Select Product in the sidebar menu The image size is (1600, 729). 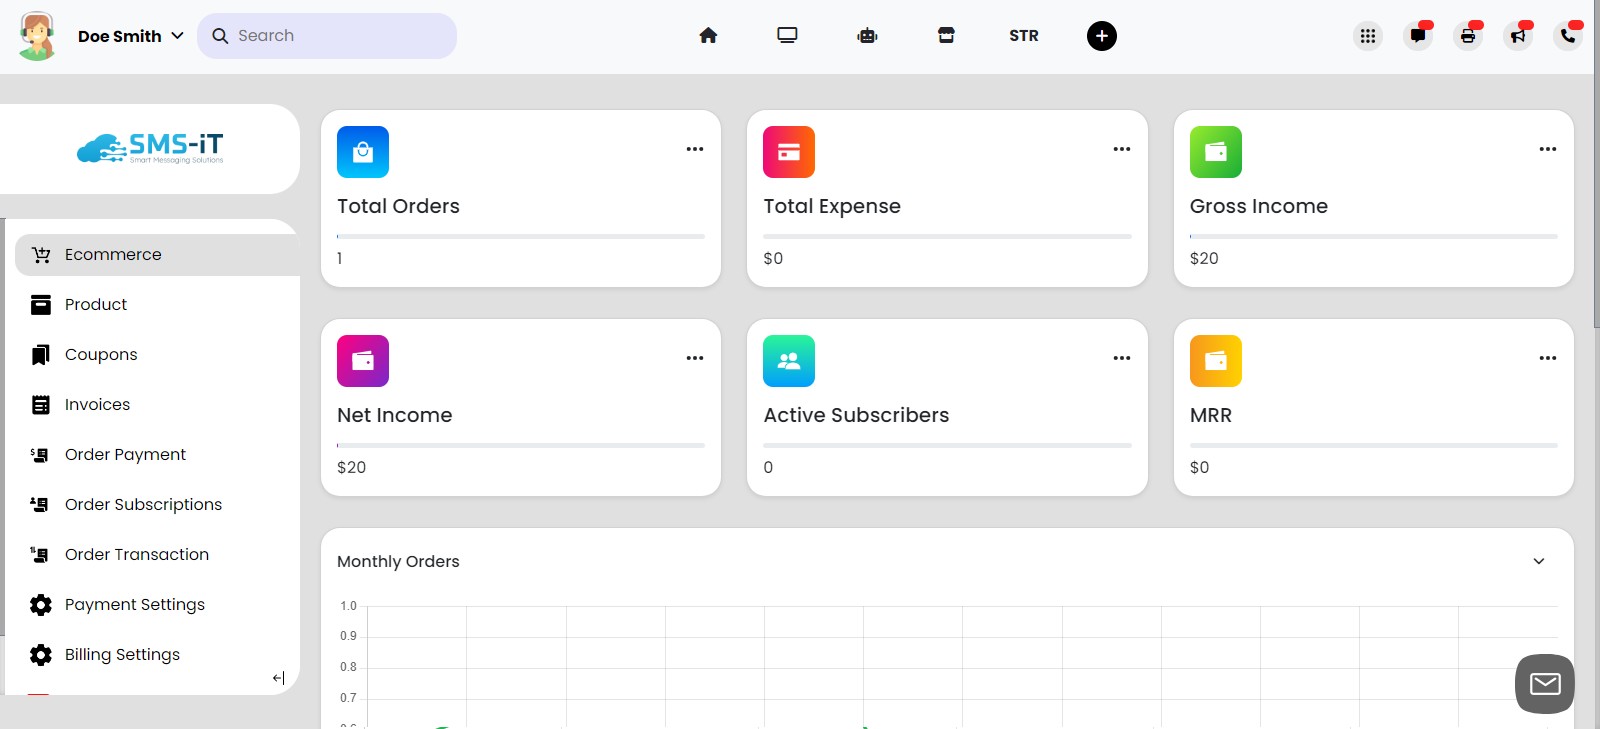click(96, 304)
